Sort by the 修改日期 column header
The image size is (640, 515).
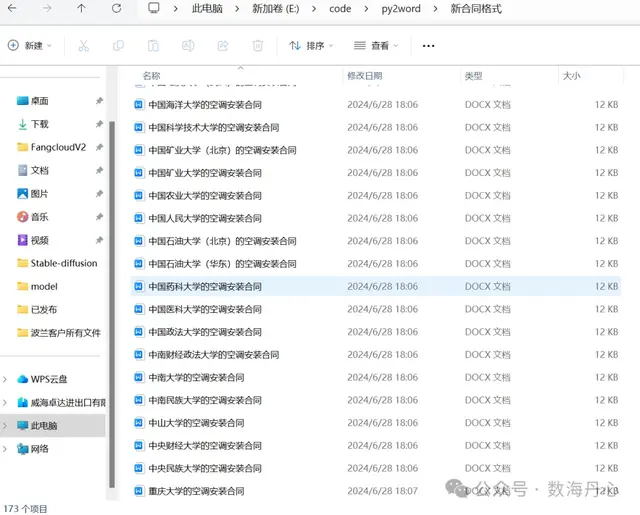point(364,75)
